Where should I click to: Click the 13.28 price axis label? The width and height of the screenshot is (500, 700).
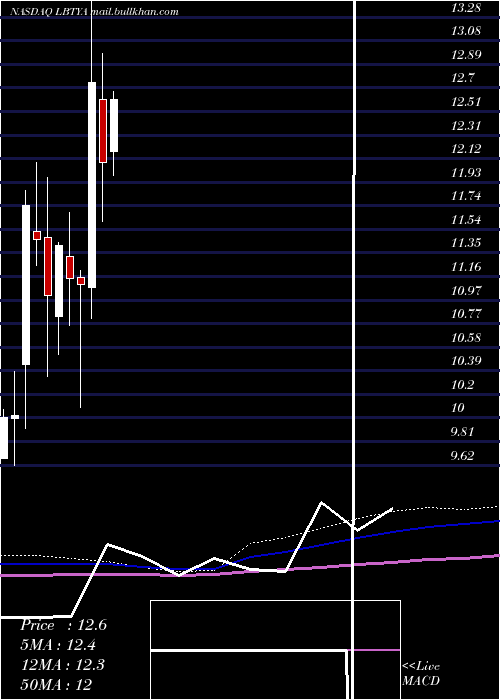(466, 8)
